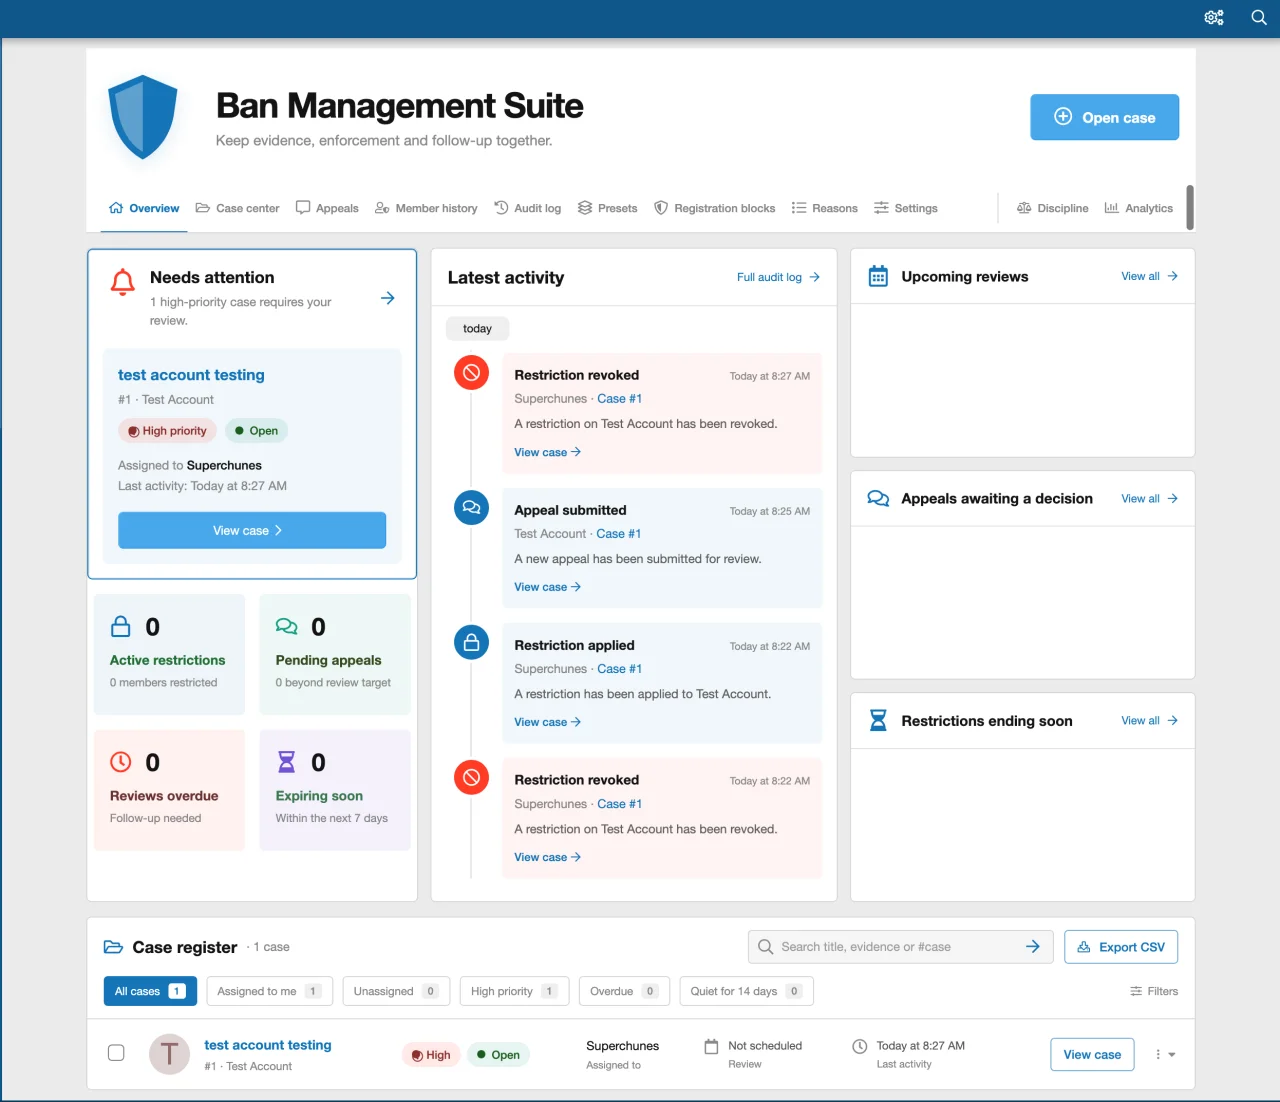Click blue View case button in Needs attention
The width and height of the screenshot is (1280, 1102).
click(252, 530)
